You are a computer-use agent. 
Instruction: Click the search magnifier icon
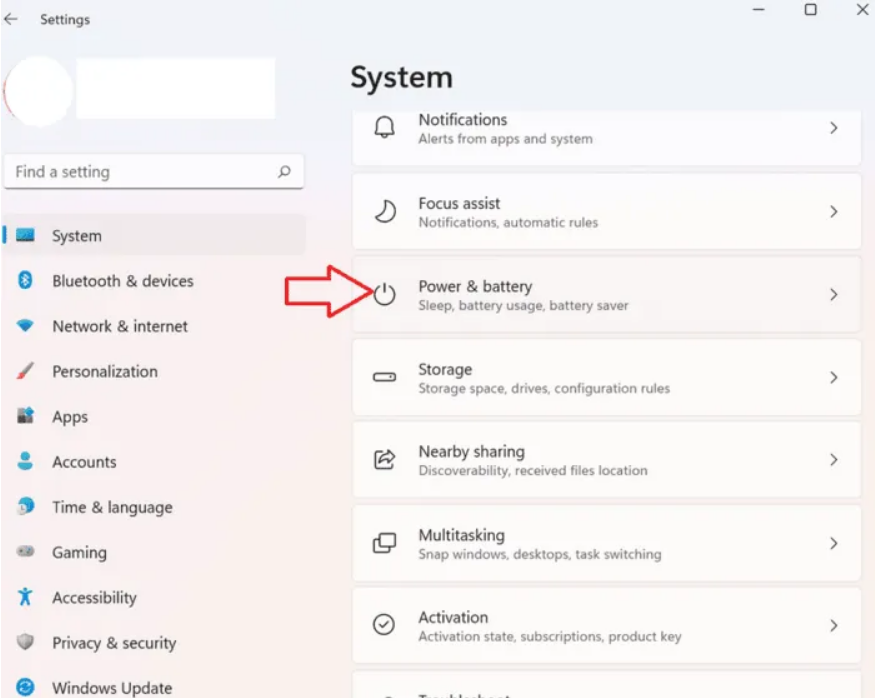(x=284, y=172)
